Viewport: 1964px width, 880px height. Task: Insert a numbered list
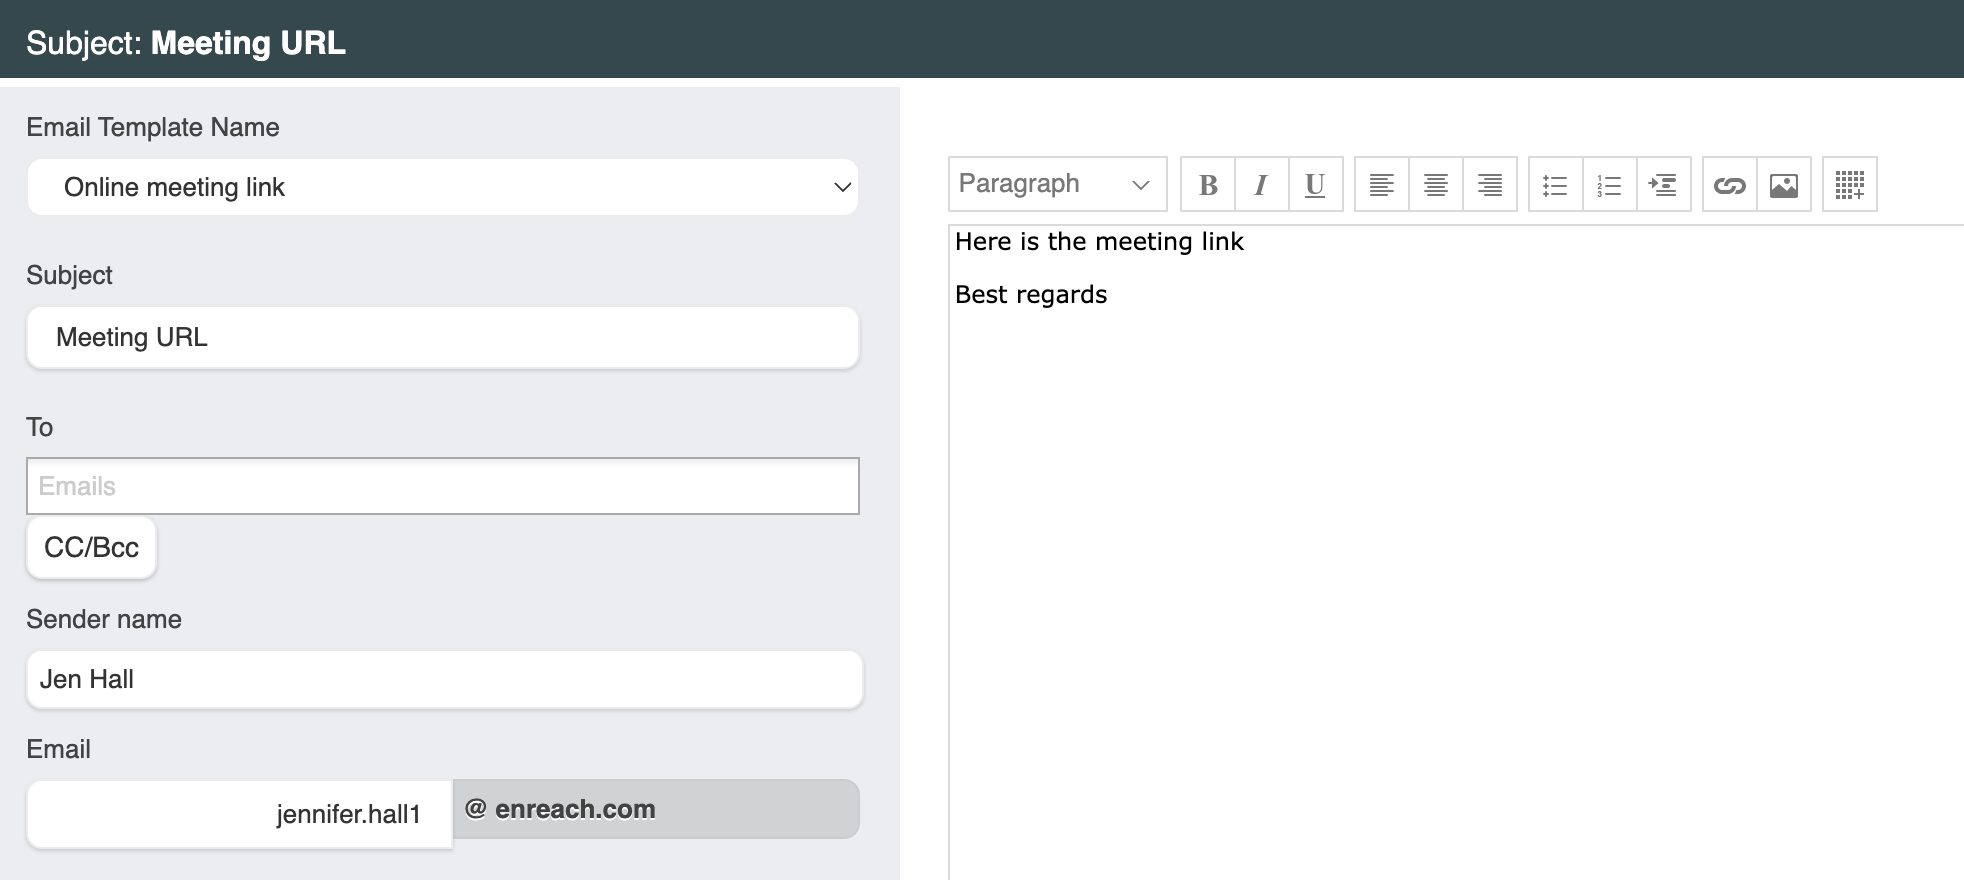coord(1609,185)
